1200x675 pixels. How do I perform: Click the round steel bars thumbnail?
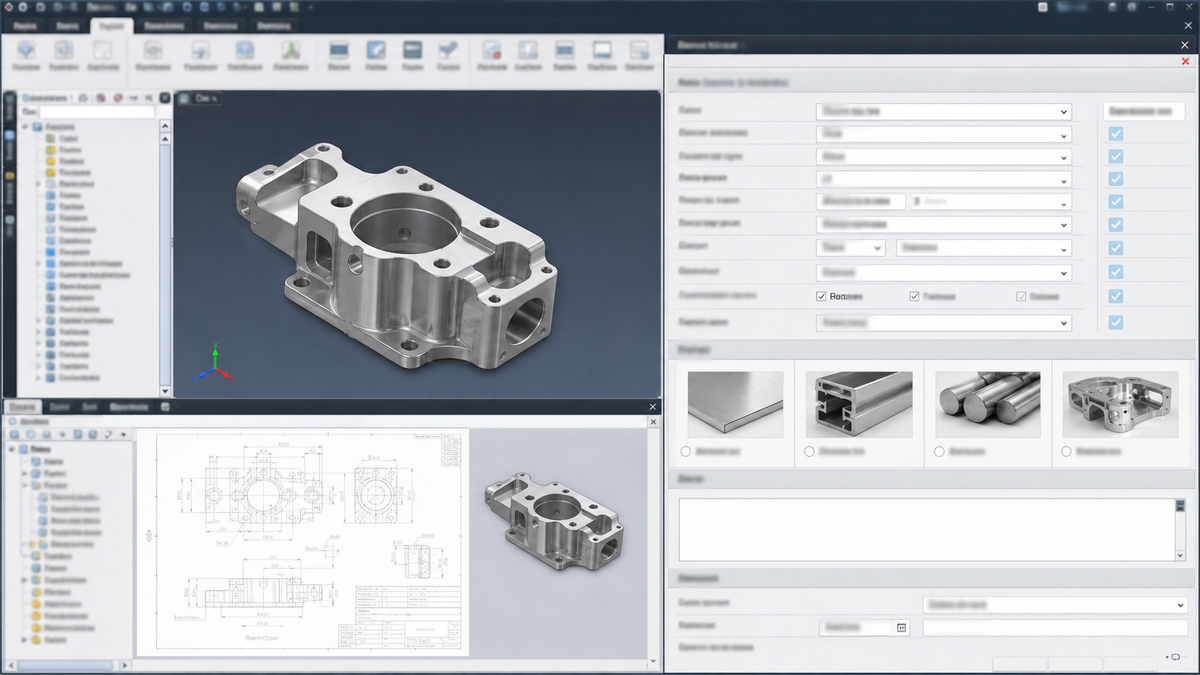pyautogui.click(x=988, y=404)
